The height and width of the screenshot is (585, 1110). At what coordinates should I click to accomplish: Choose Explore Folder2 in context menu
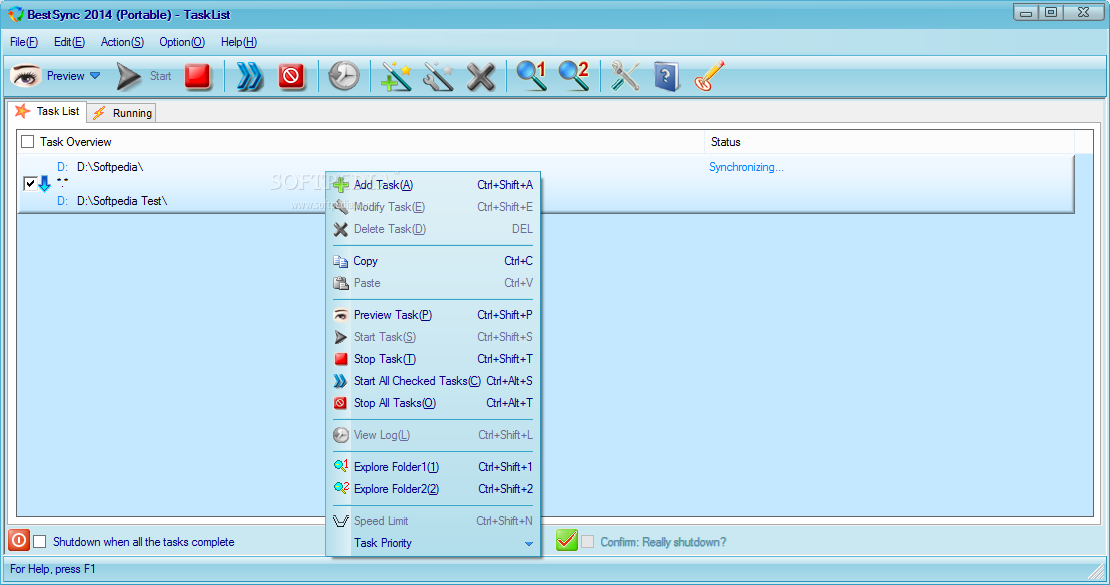(433, 489)
